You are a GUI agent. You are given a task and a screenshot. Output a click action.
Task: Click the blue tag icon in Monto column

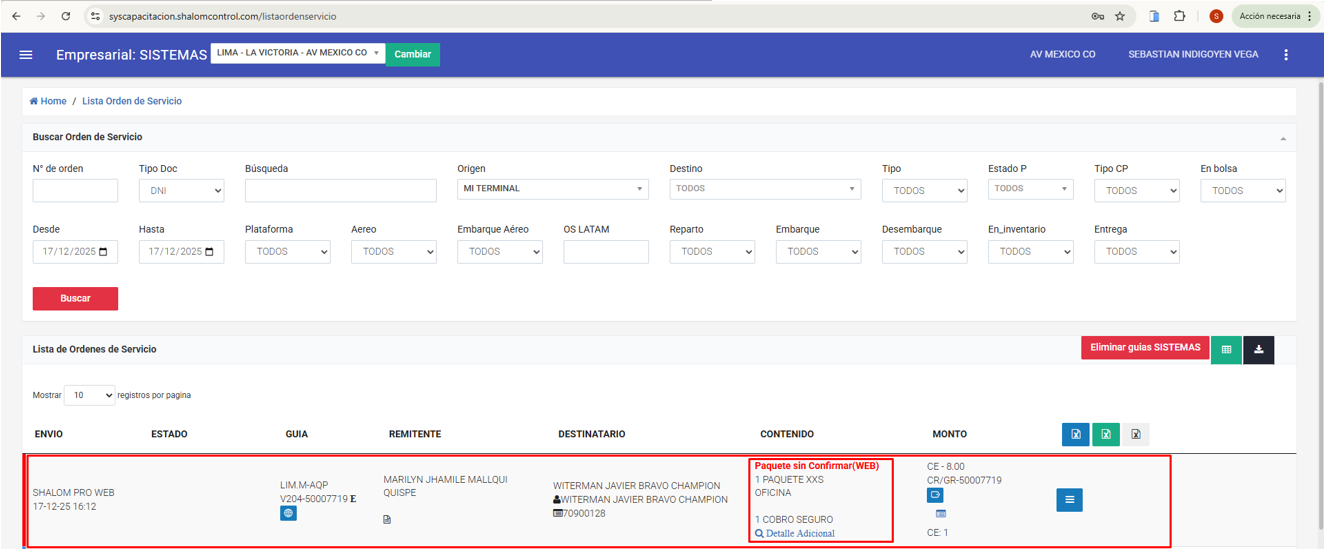936,495
